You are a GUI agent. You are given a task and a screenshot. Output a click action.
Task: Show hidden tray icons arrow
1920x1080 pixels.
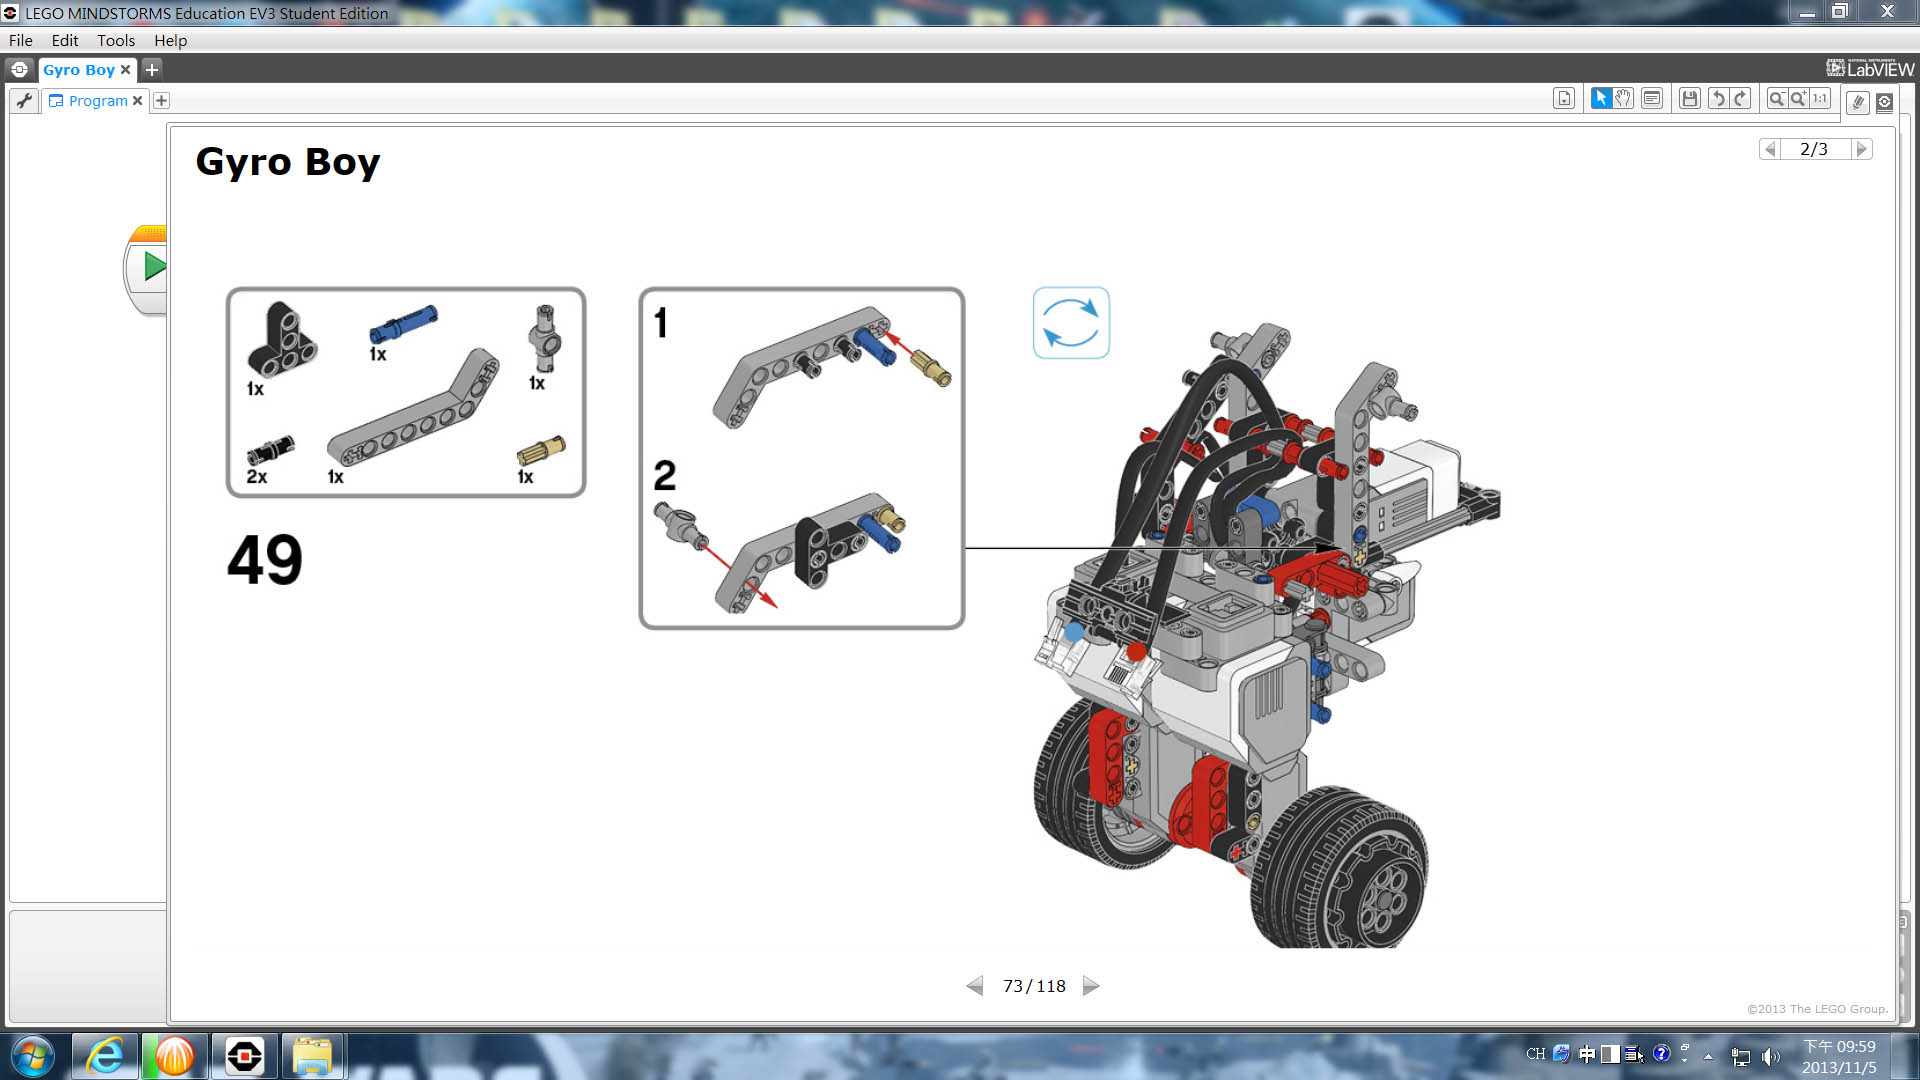1709,1056
